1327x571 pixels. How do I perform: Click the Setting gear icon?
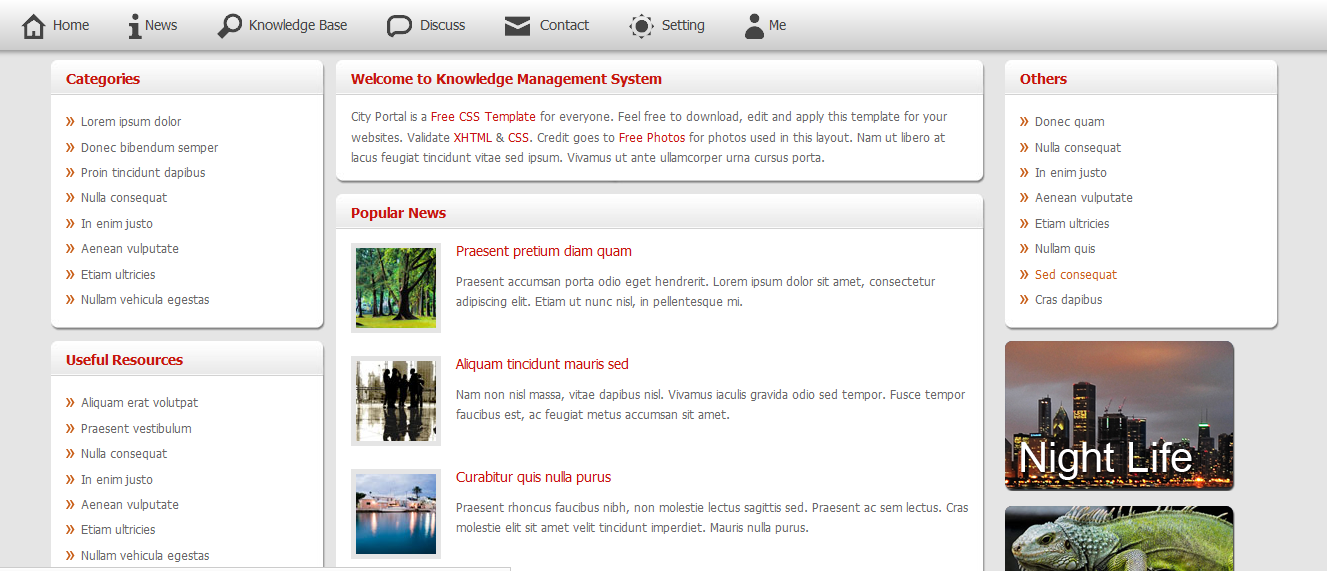[x=641, y=26]
